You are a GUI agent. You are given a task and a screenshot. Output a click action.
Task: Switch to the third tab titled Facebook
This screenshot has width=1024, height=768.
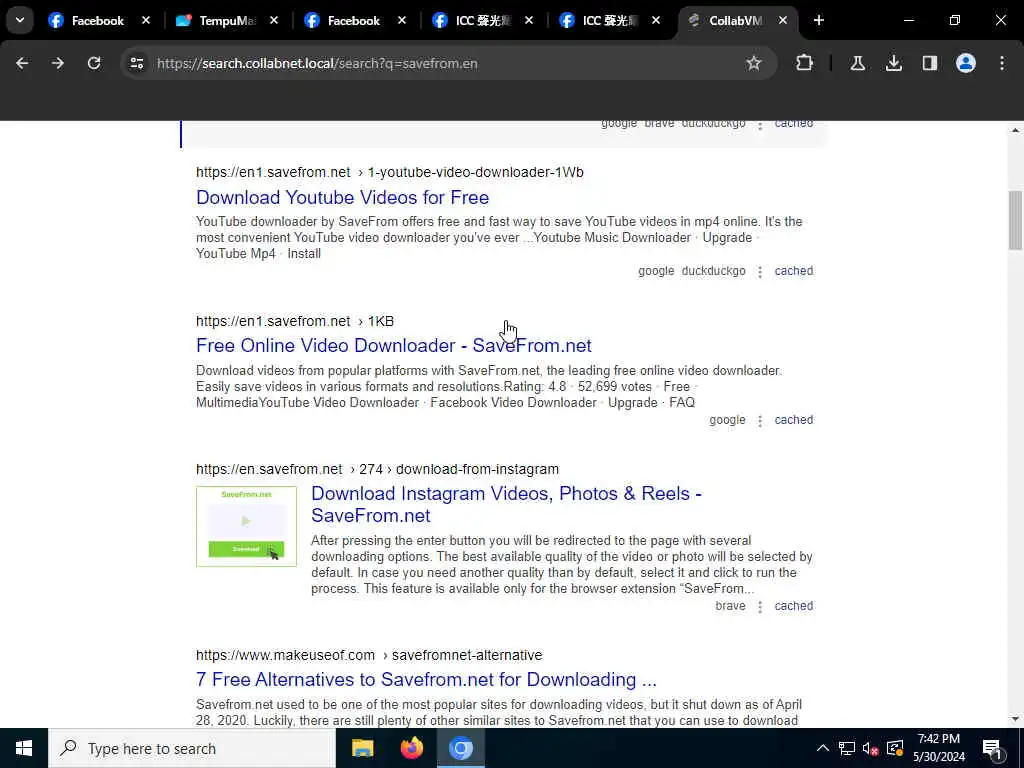click(354, 21)
